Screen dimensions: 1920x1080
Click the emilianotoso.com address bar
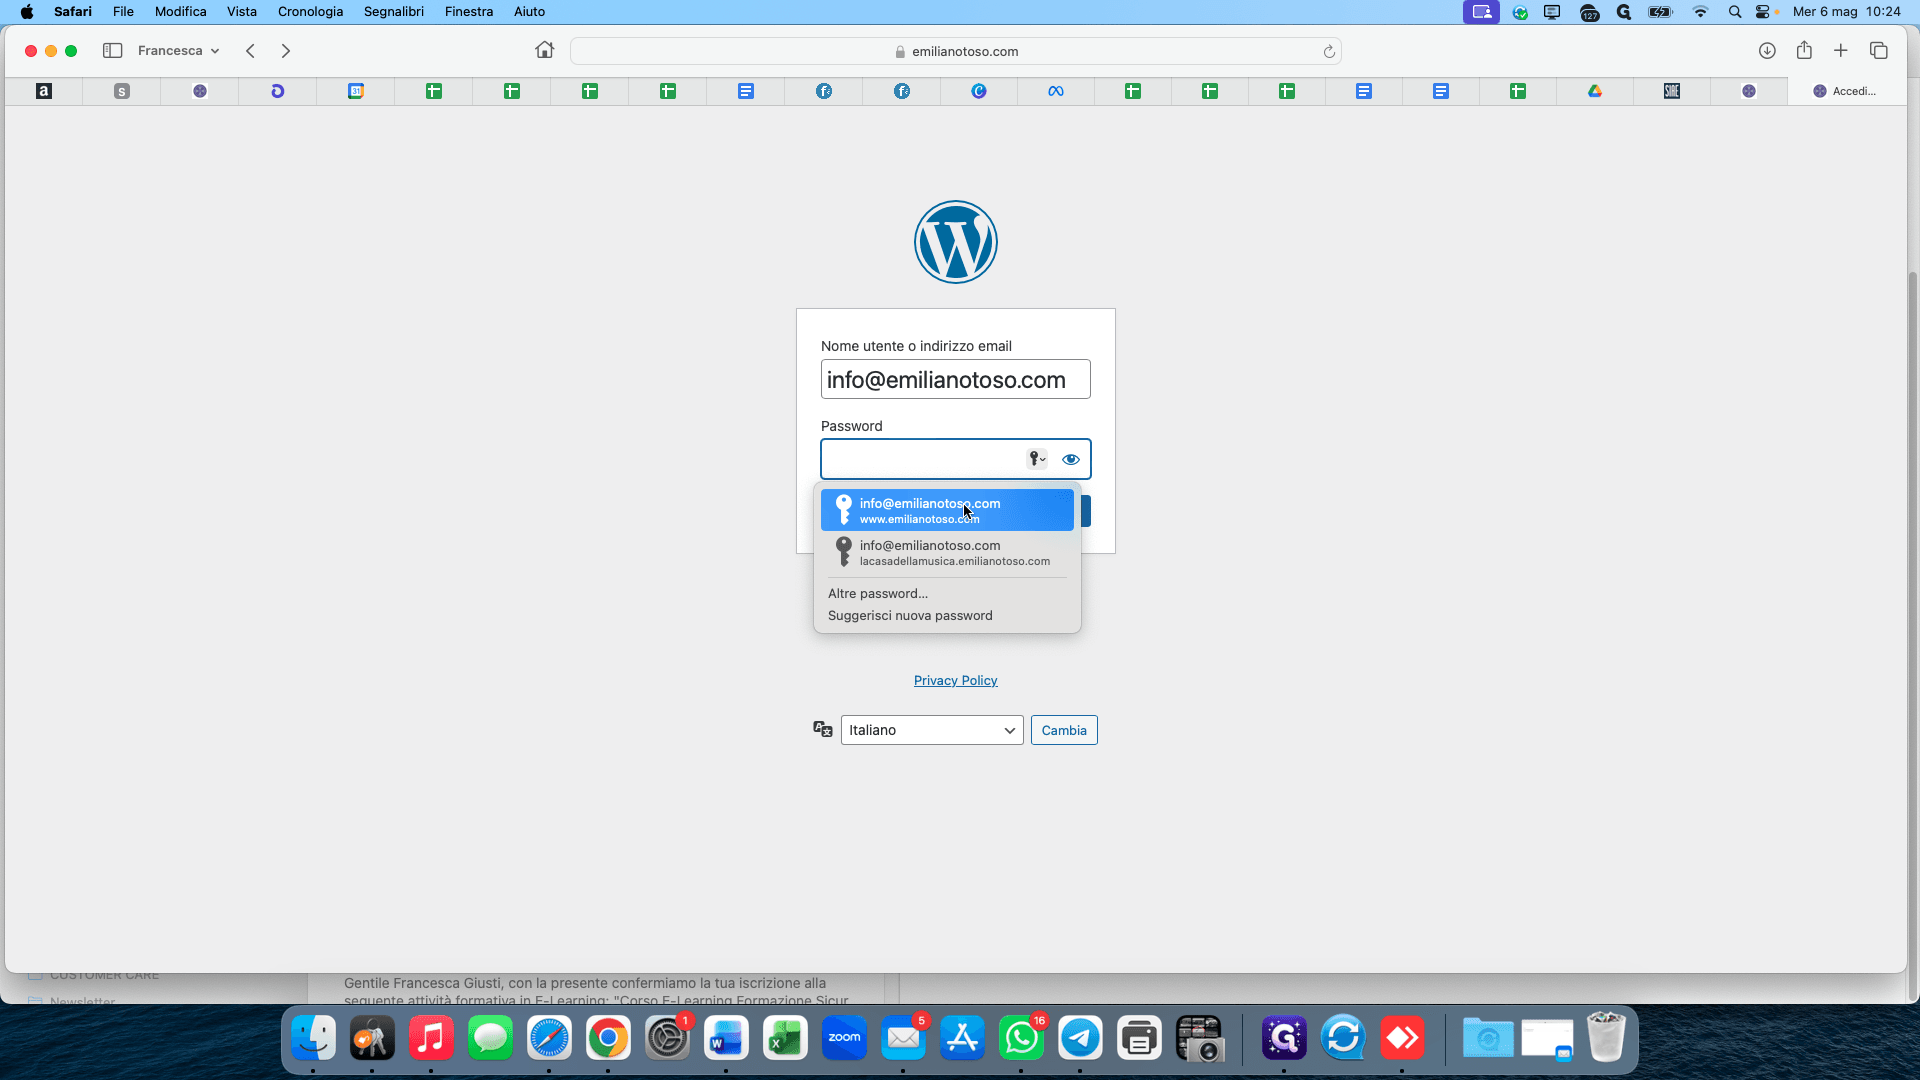point(955,52)
